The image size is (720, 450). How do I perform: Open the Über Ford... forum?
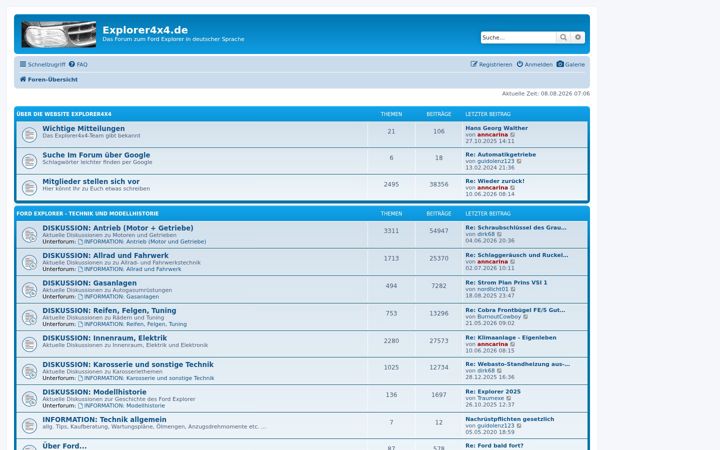(64, 446)
